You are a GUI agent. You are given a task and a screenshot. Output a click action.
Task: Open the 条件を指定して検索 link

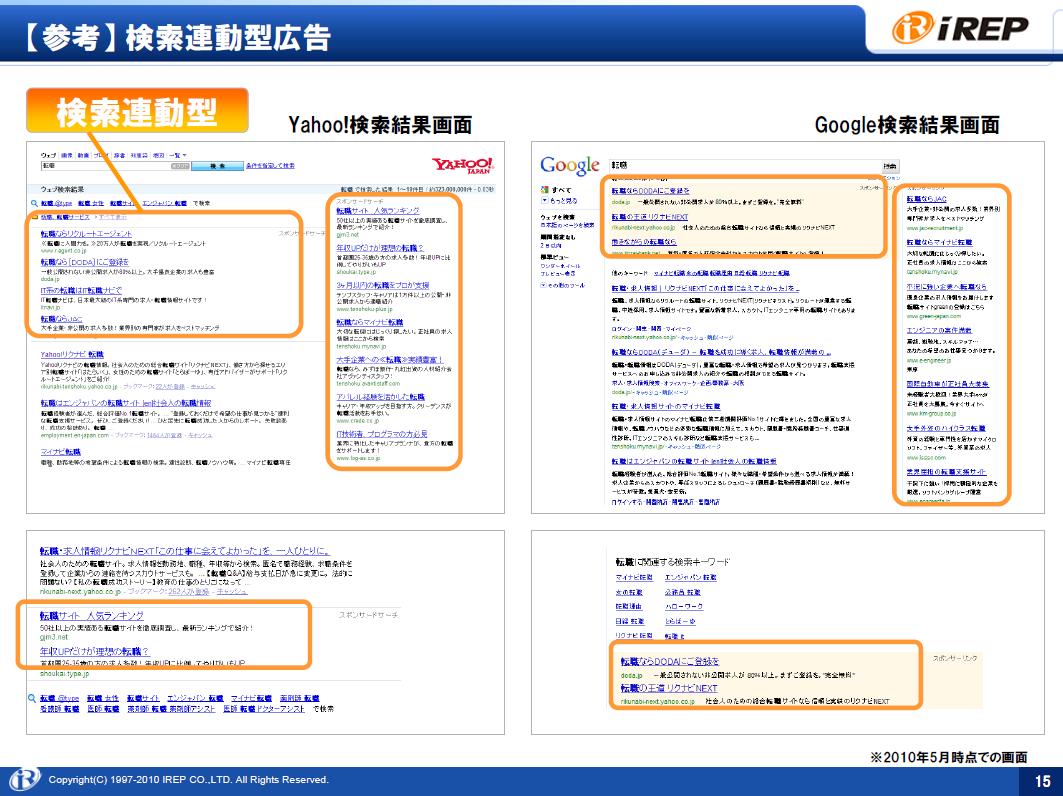pyautogui.click(x=270, y=165)
